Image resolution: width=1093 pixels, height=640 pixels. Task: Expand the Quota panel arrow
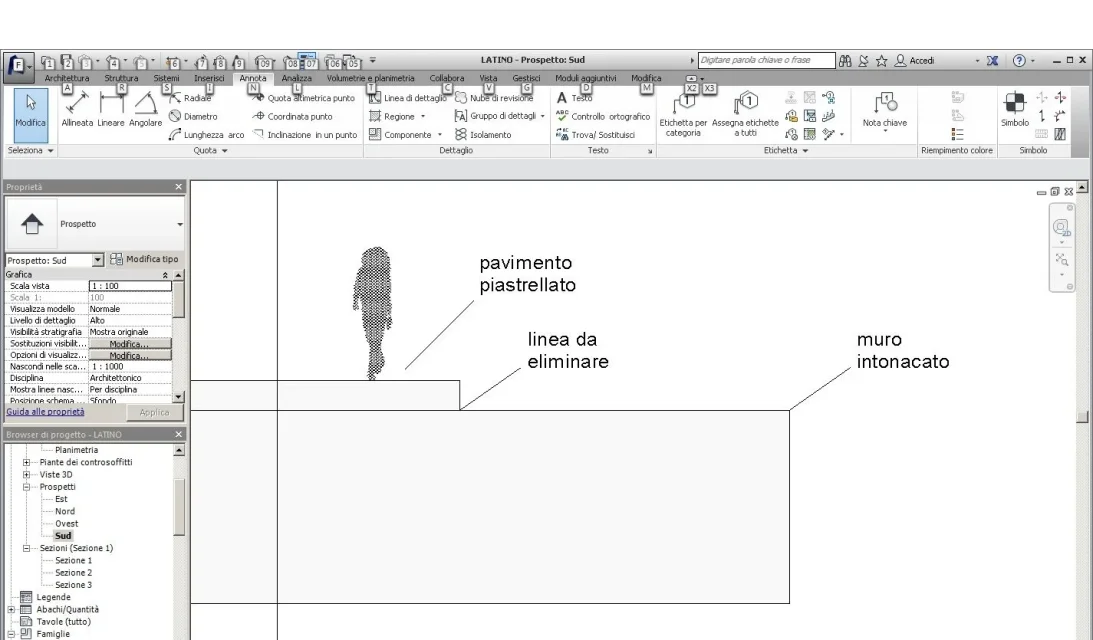[224, 151]
